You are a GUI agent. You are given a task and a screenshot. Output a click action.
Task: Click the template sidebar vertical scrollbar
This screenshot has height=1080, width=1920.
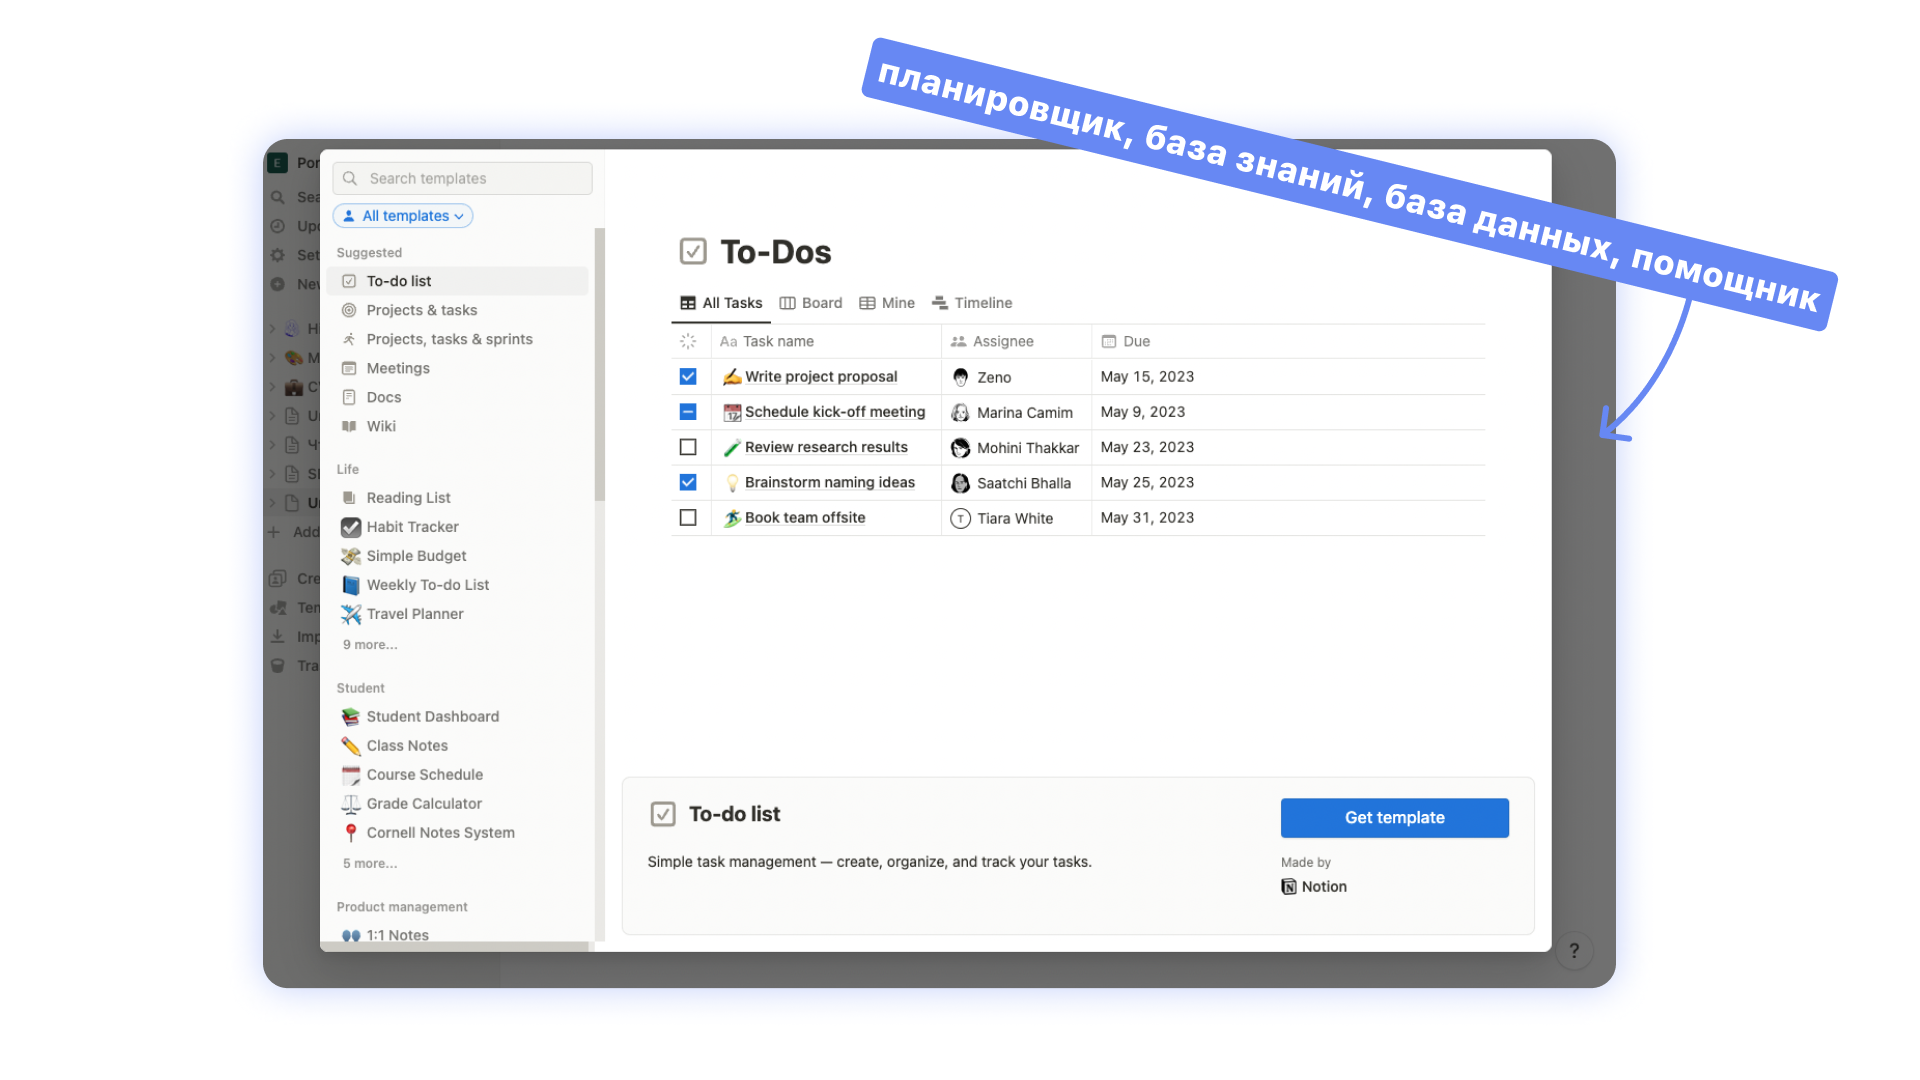(x=600, y=365)
